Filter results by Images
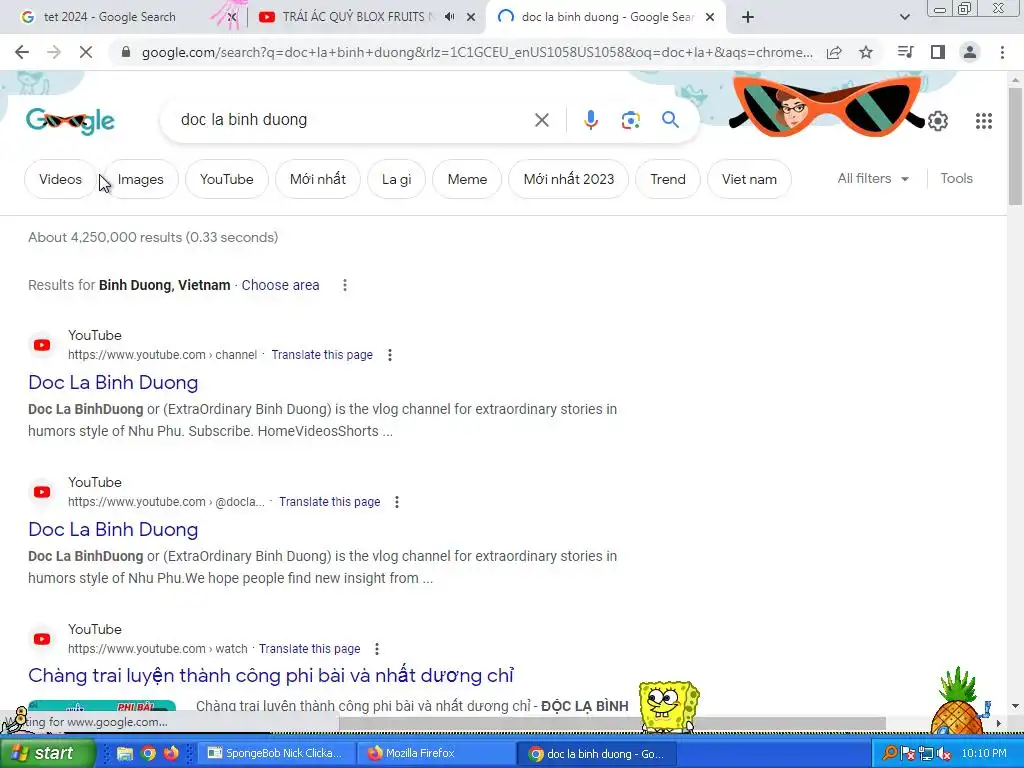 [x=140, y=180]
